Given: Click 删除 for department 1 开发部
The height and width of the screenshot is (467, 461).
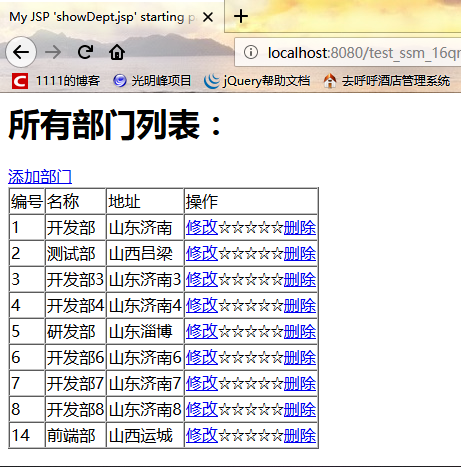Looking at the screenshot, I should pos(300,228).
